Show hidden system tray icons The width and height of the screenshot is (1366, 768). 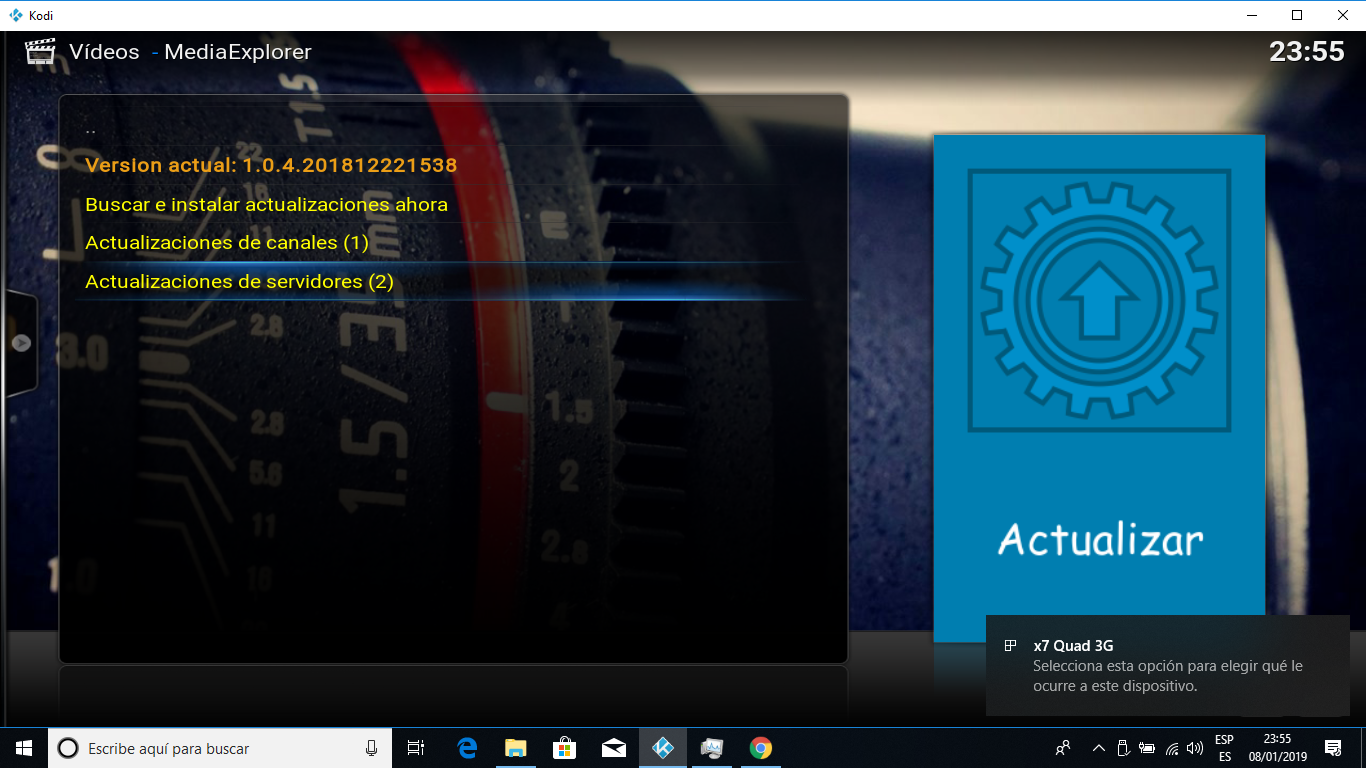coord(1098,748)
